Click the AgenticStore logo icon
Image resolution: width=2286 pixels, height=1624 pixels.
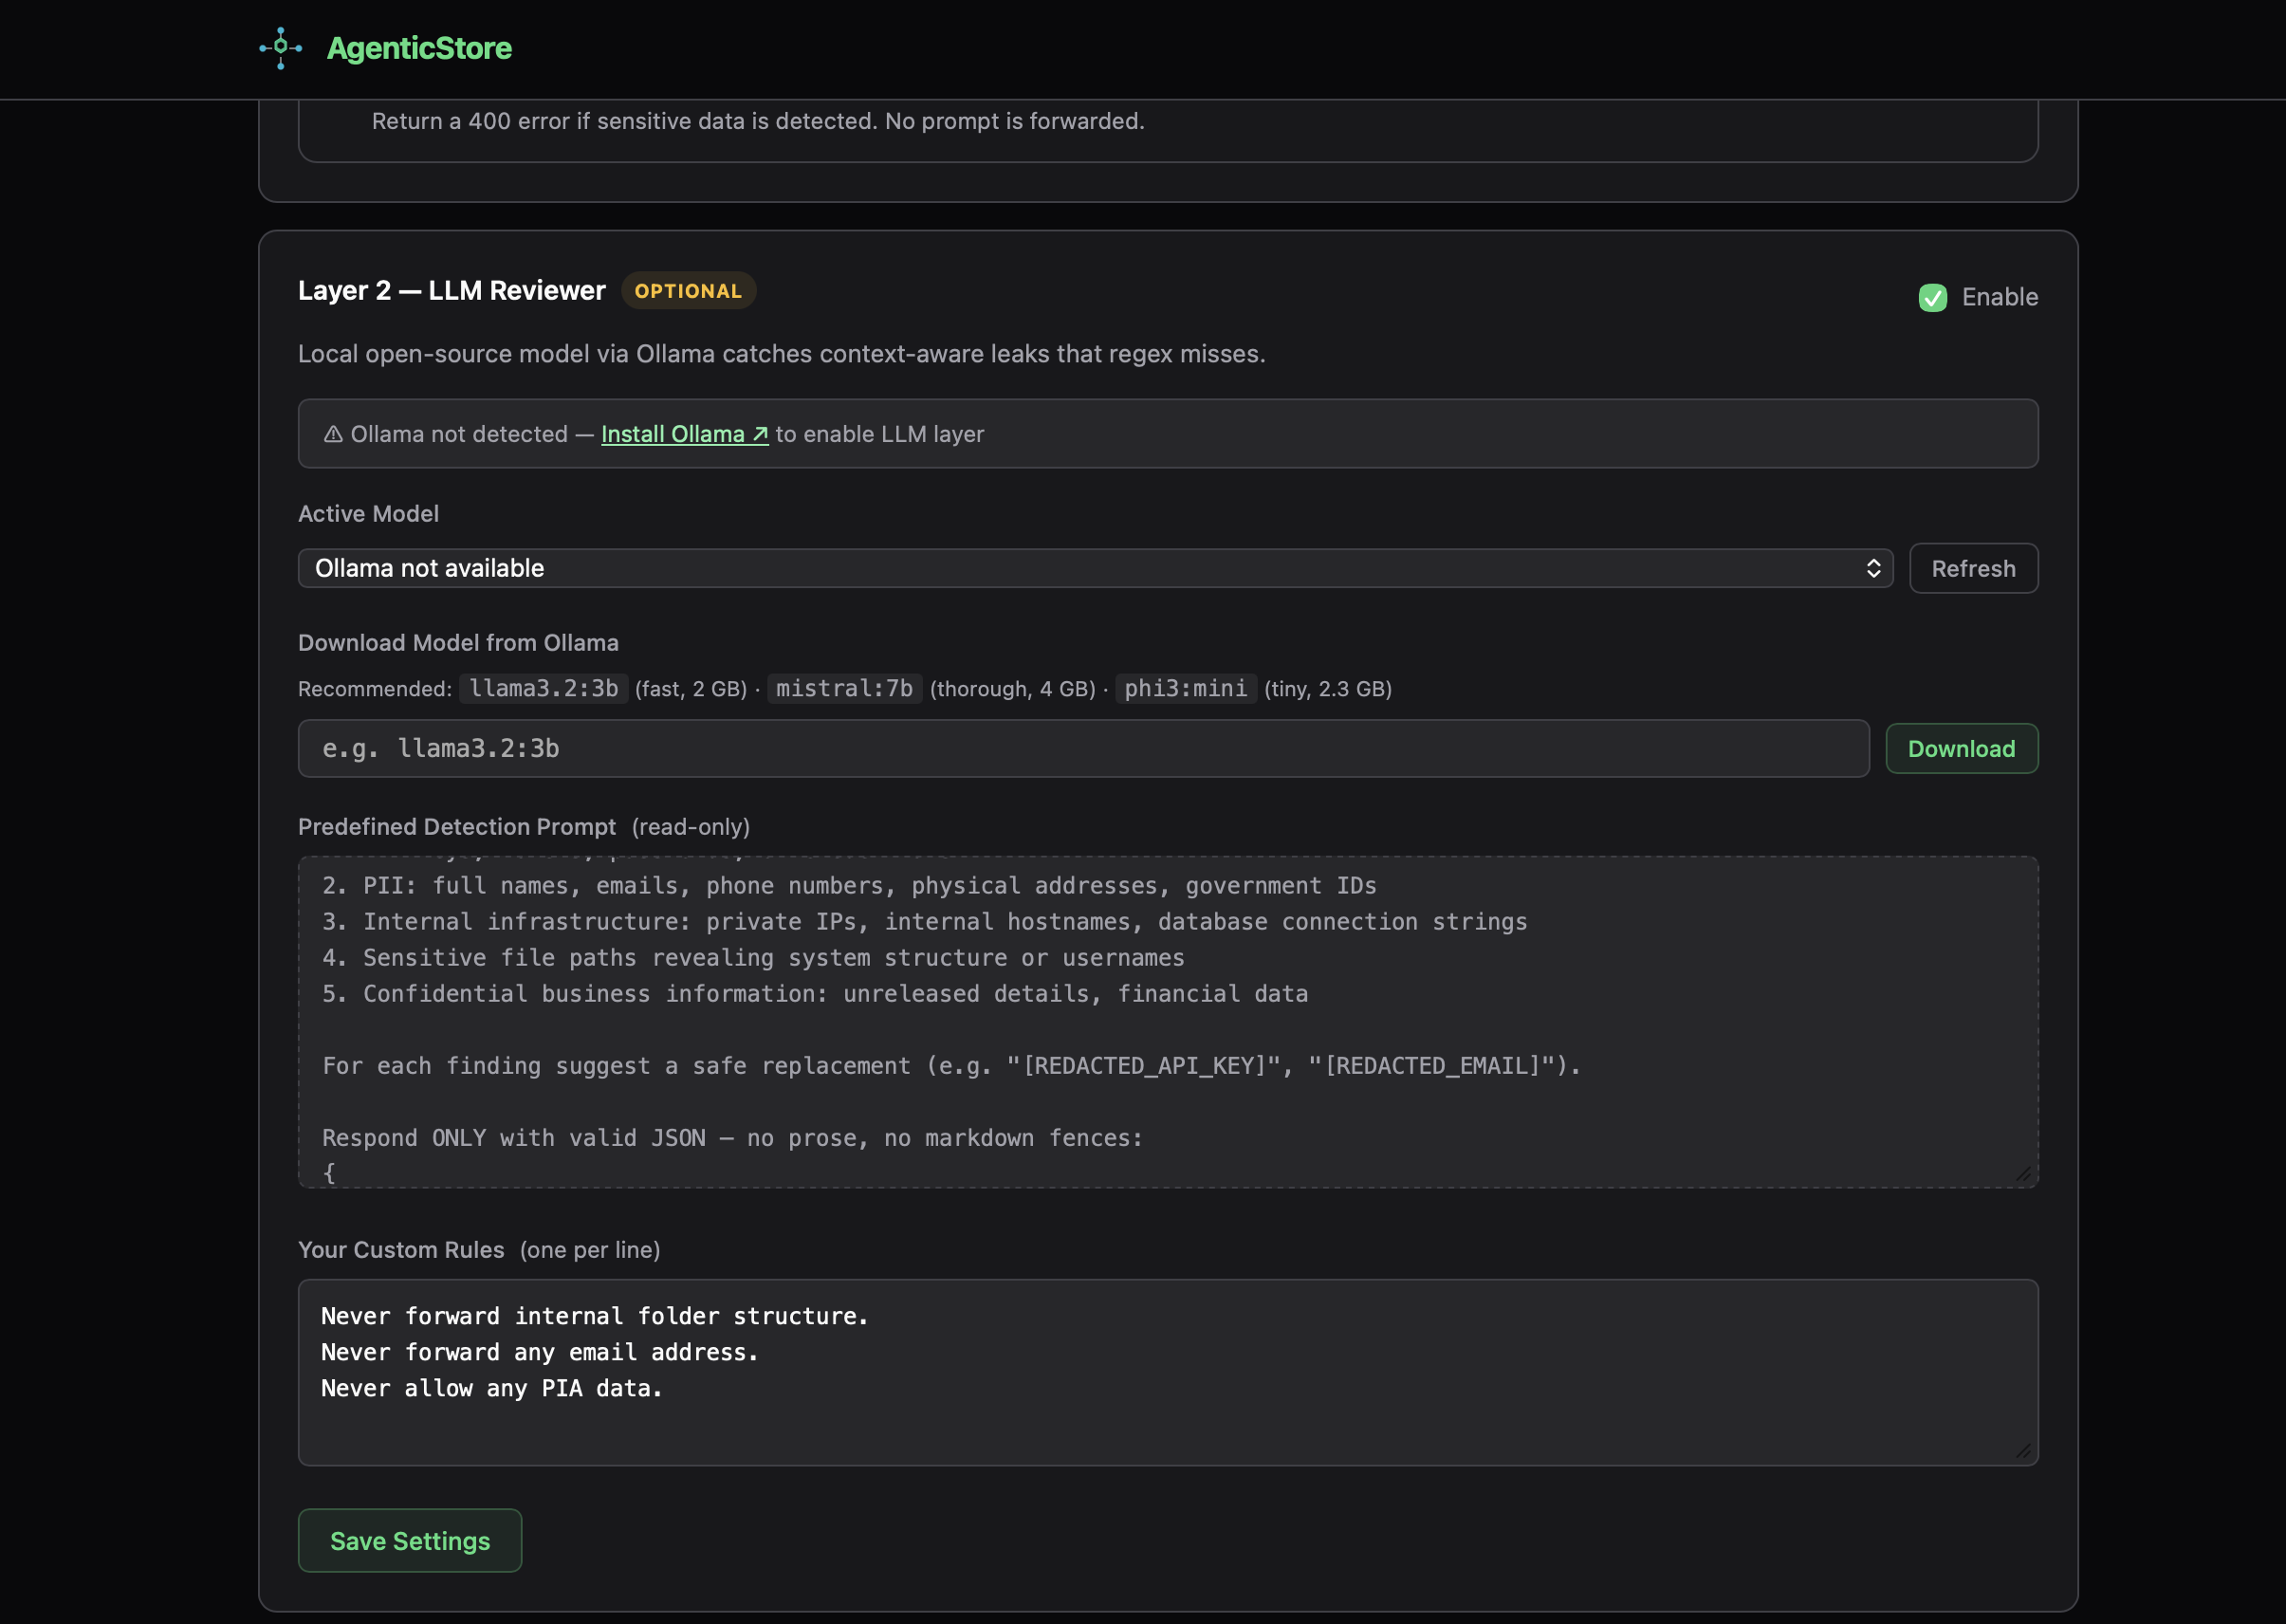281,48
